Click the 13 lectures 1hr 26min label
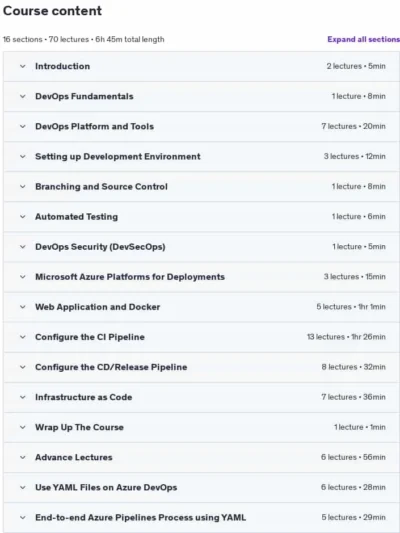This screenshot has height=533, width=400. [346, 337]
